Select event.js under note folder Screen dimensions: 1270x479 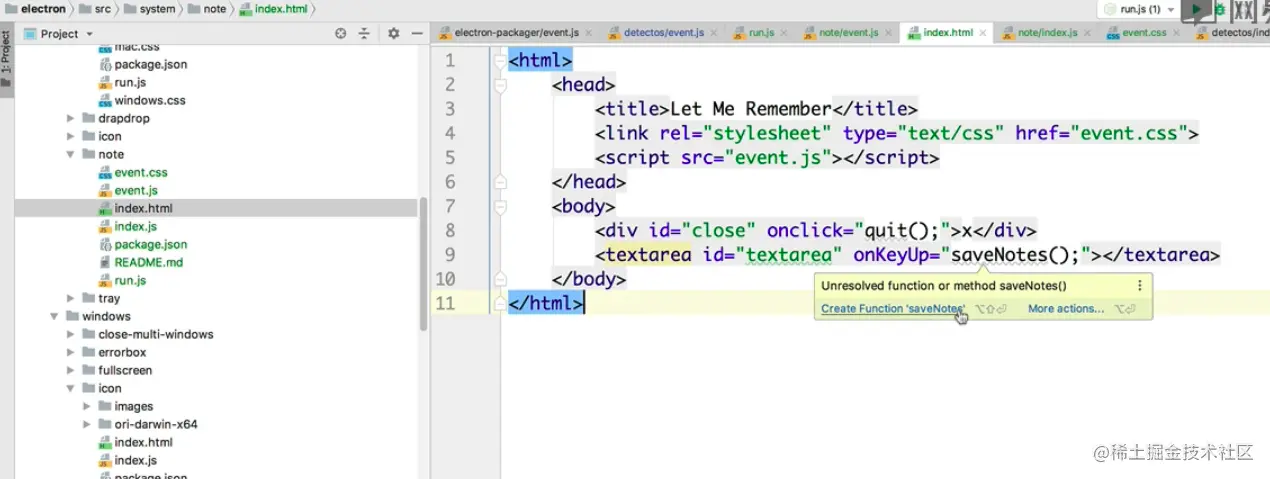[136, 190]
